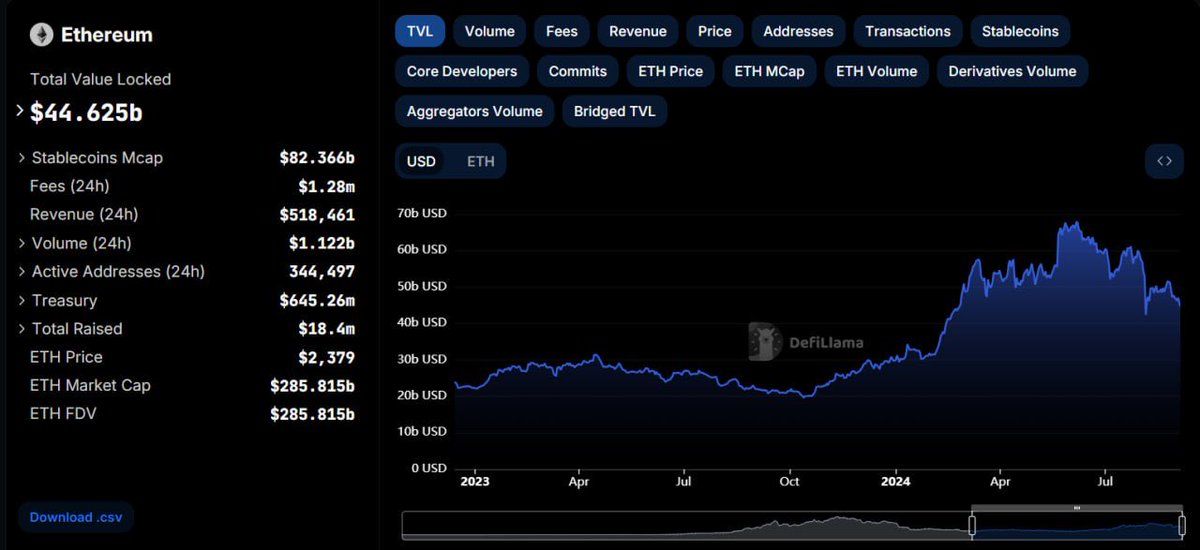Click the 70b USD axis label
The height and width of the screenshot is (550, 1200).
point(421,213)
